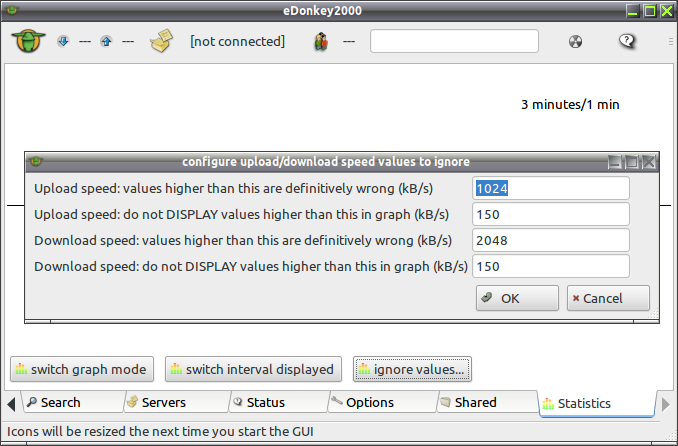Click the round globe icon in toolbar
Viewport: 678px width, 446px height.
pos(575,42)
